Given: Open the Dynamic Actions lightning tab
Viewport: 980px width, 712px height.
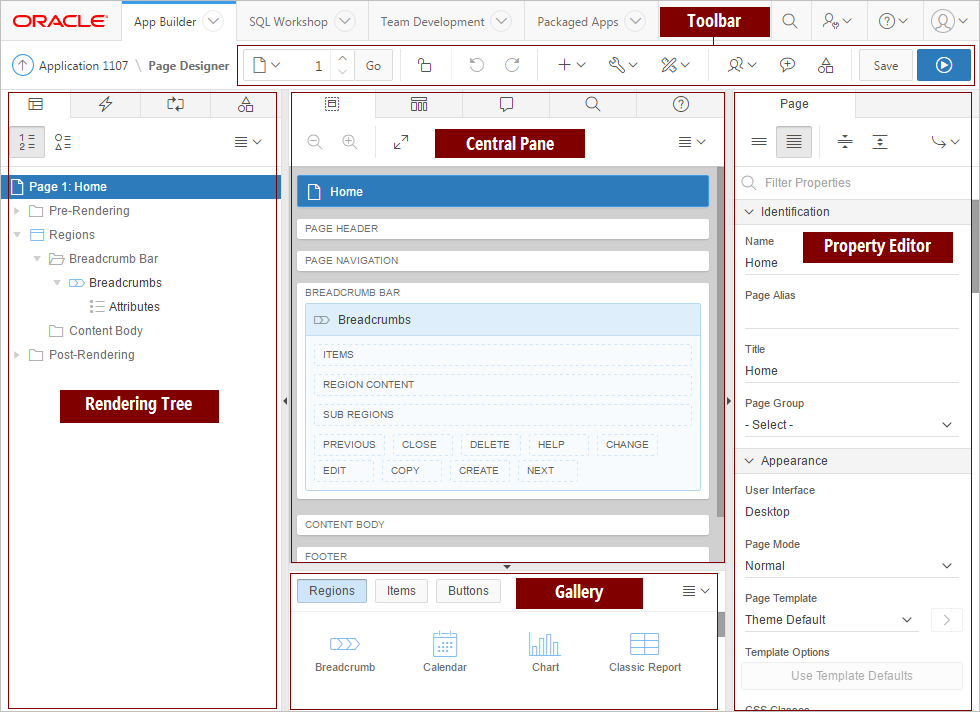Looking at the screenshot, I should point(105,104).
